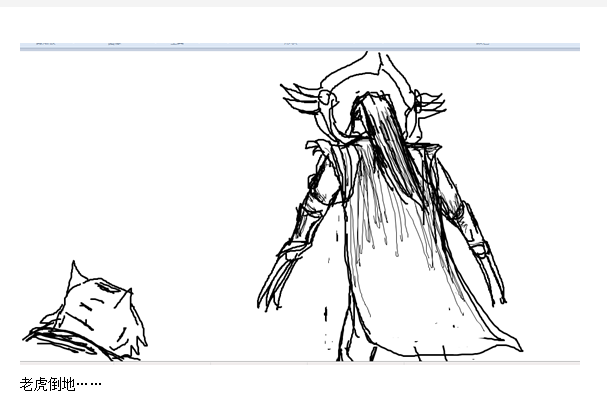The height and width of the screenshot is (418, 607).
Task: Click the gray divider line below drawing
Action: click(x=300, y=362)
